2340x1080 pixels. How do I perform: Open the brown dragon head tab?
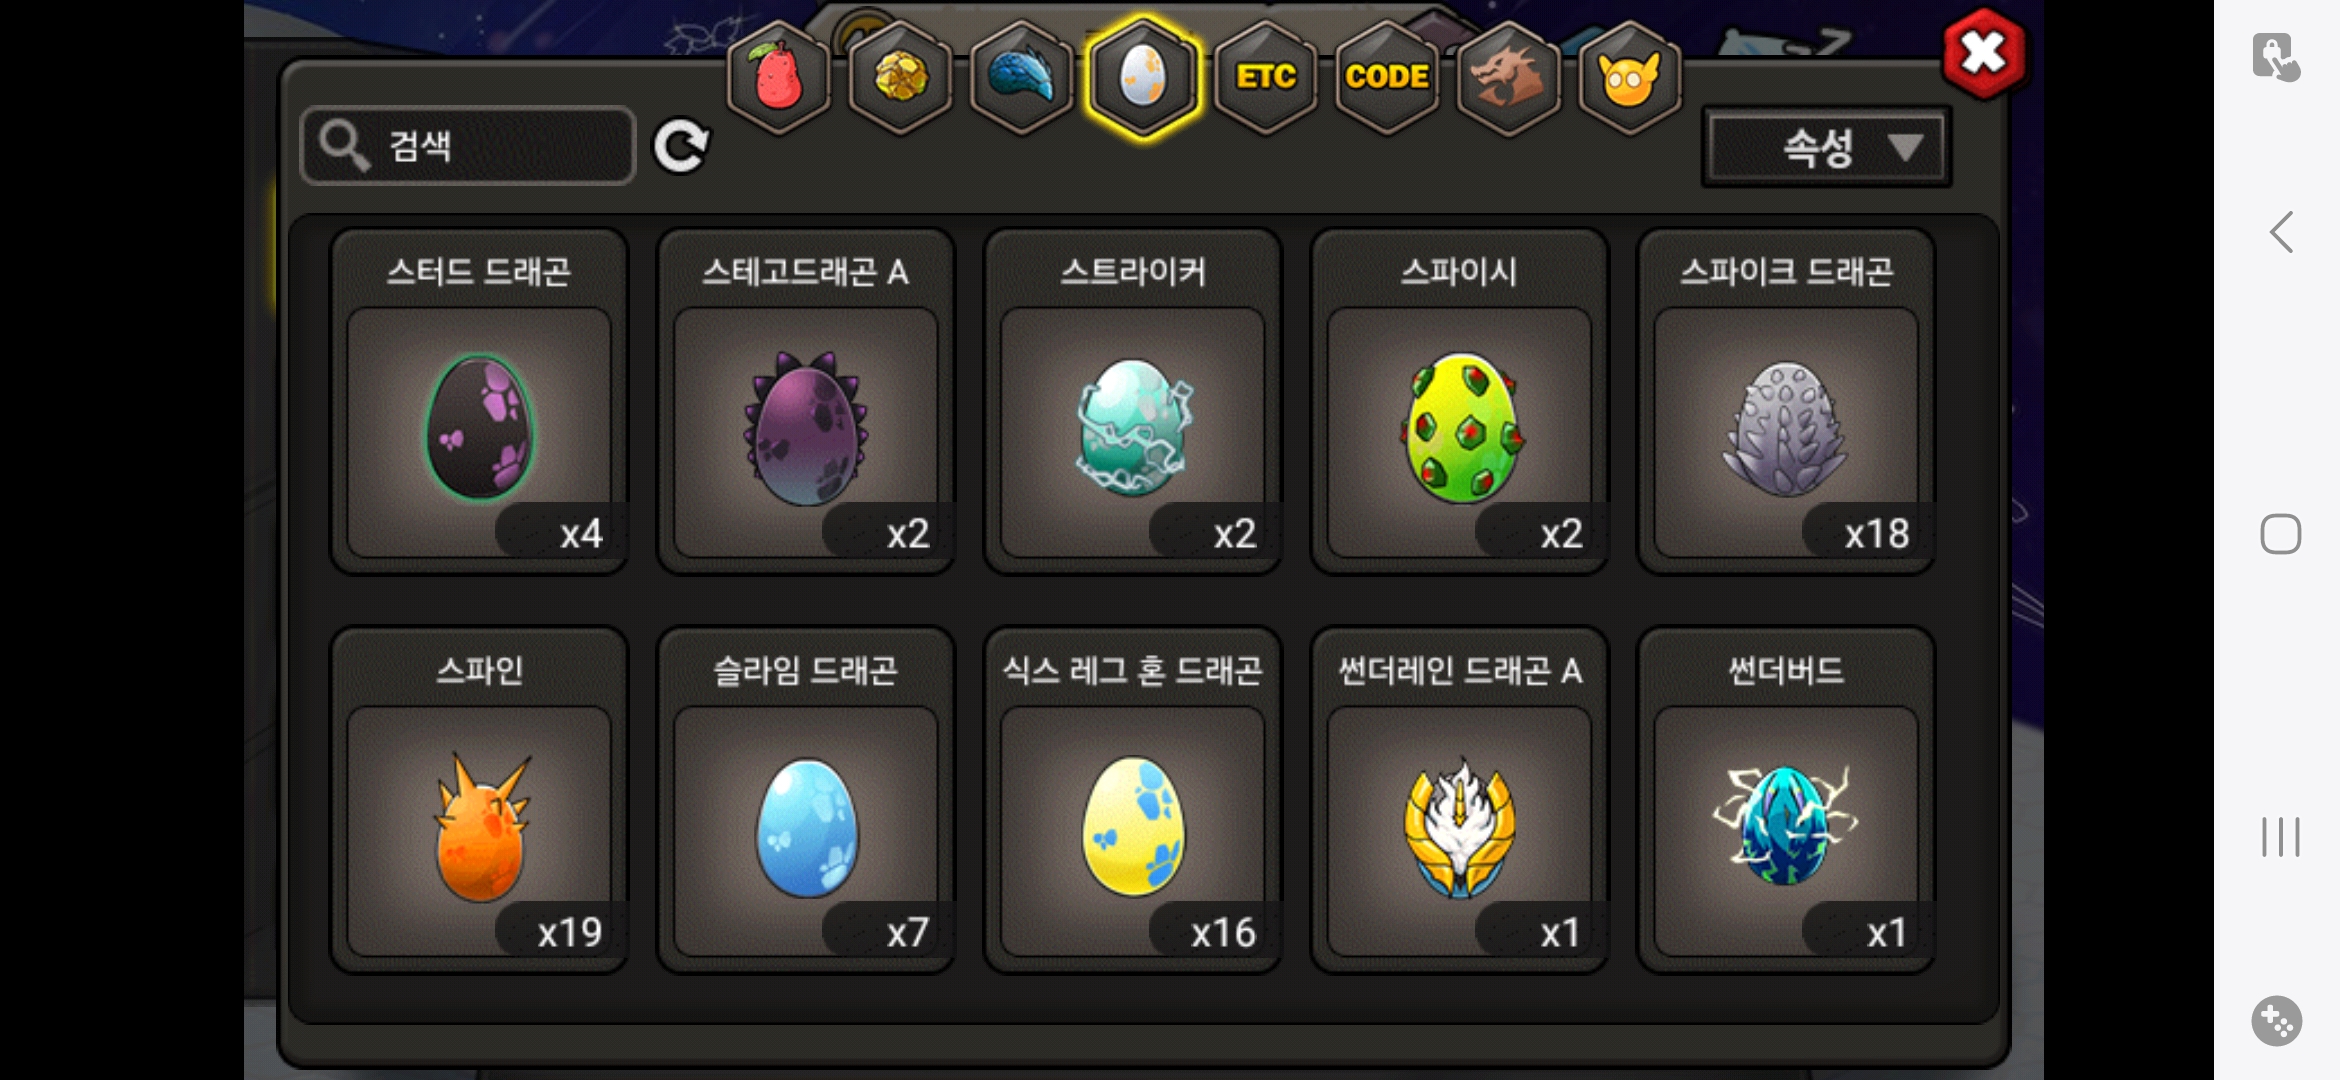(x=1508, y=78)
